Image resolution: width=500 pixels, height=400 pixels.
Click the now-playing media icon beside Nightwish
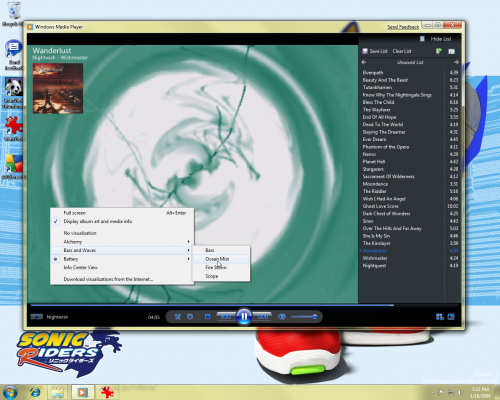pos(37,317)
